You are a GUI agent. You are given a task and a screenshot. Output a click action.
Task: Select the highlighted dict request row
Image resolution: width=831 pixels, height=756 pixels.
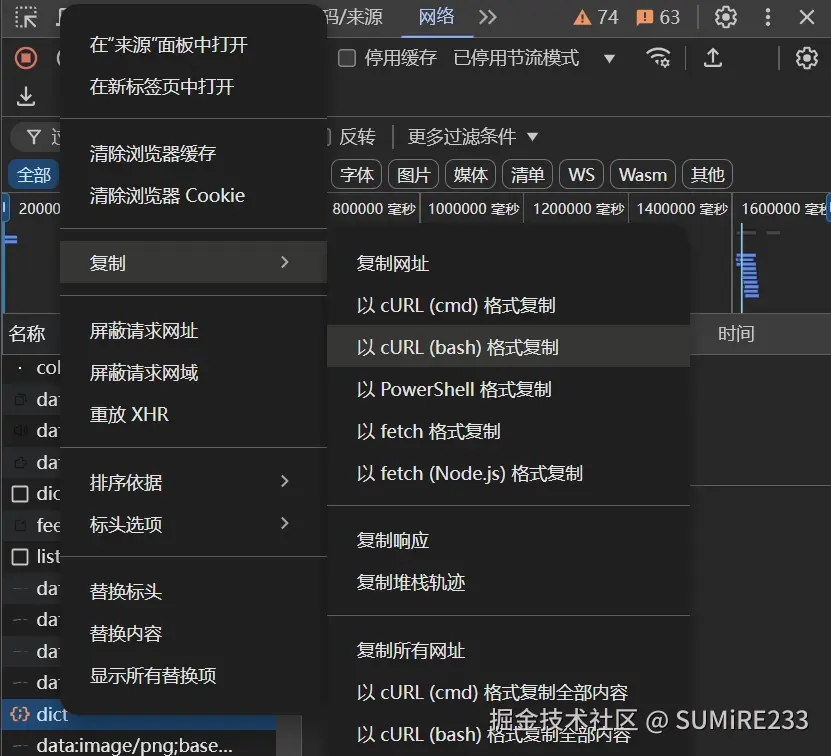pos(139,714)
